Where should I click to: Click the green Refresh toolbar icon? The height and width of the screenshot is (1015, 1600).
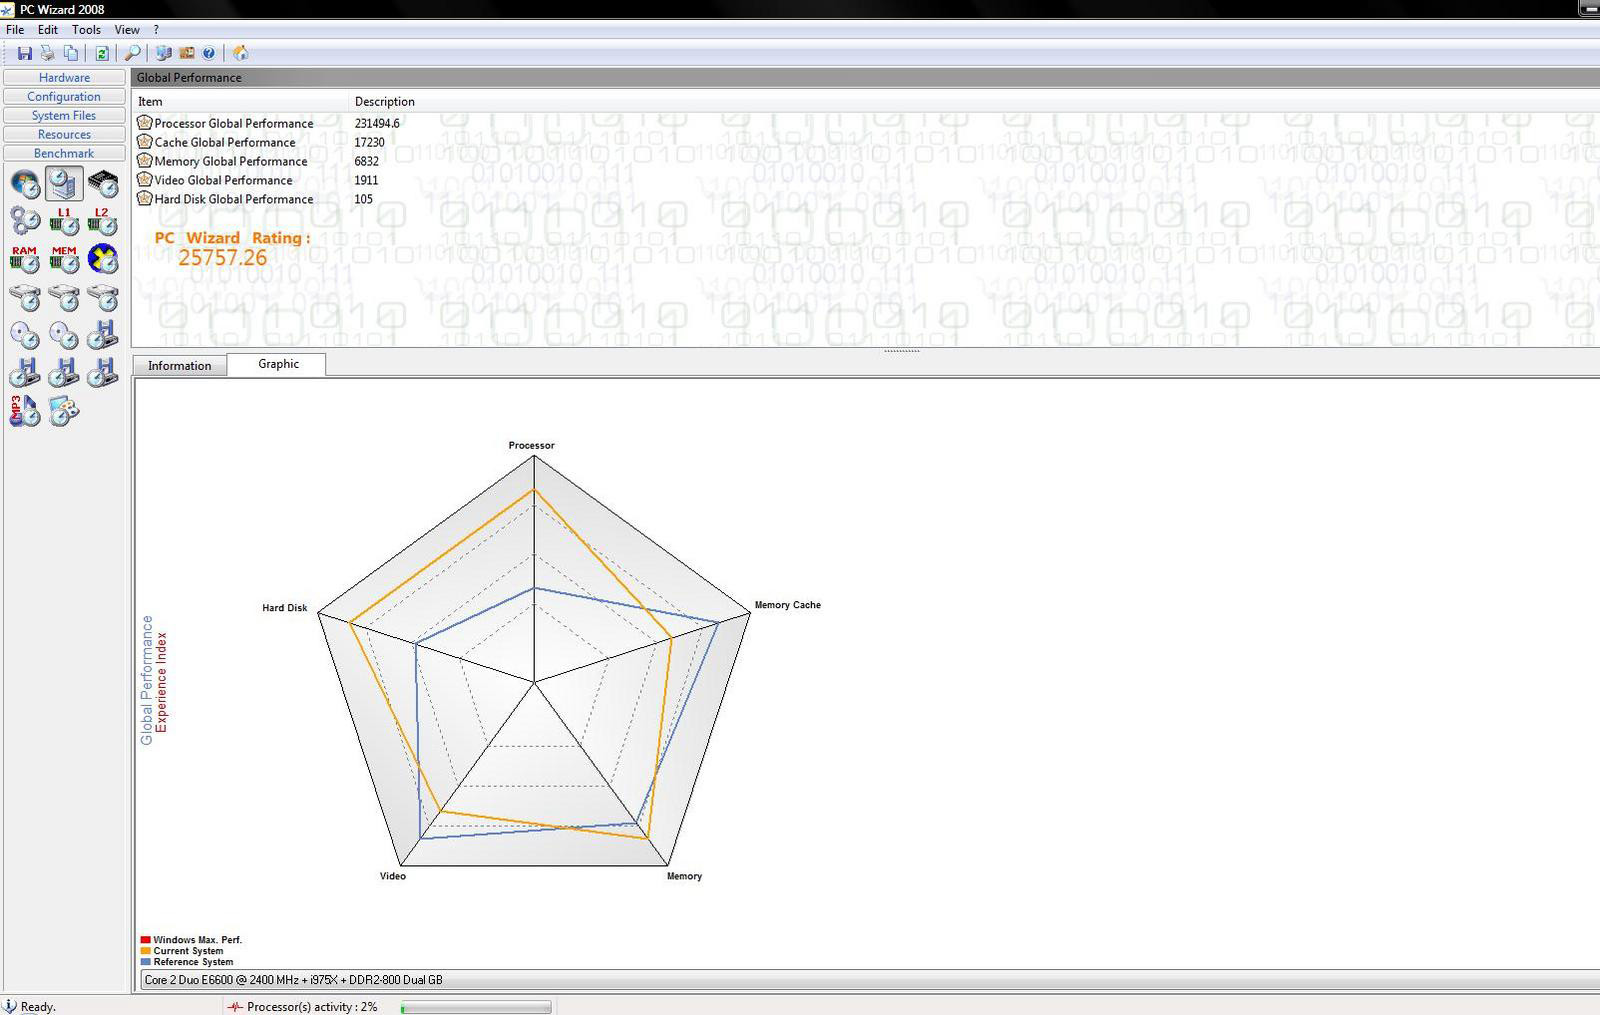101,53
